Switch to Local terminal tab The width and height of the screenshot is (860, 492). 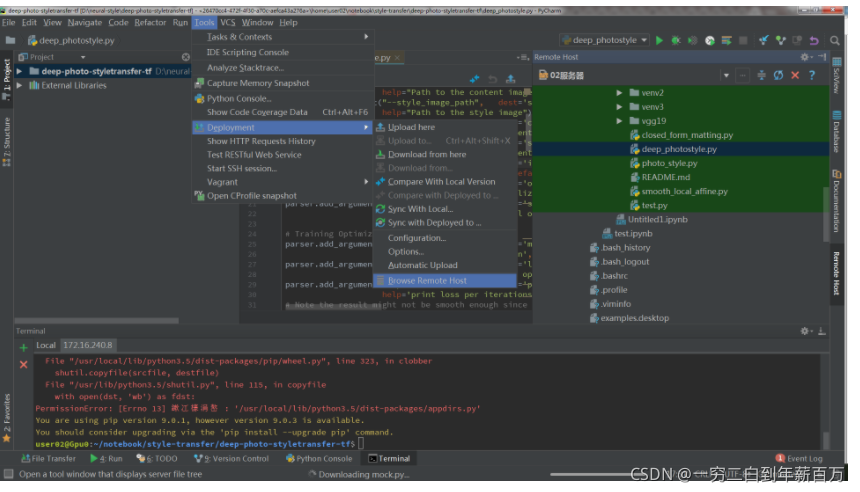[46, 345]
